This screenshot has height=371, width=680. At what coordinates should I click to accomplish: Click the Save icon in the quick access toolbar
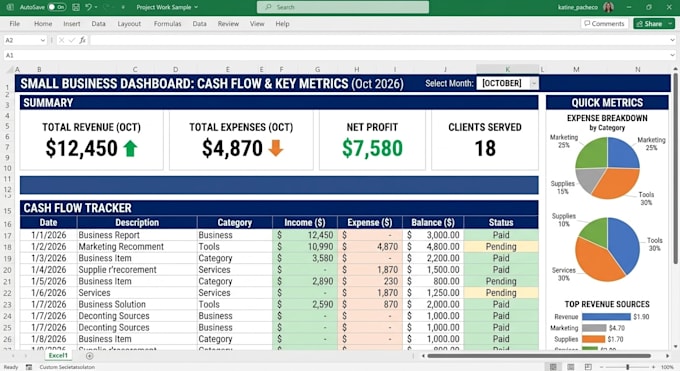coord(75,7)
